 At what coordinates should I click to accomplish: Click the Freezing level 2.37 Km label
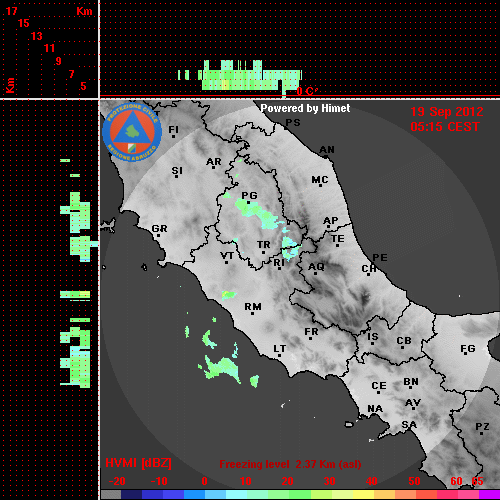[x=290, y=464]
